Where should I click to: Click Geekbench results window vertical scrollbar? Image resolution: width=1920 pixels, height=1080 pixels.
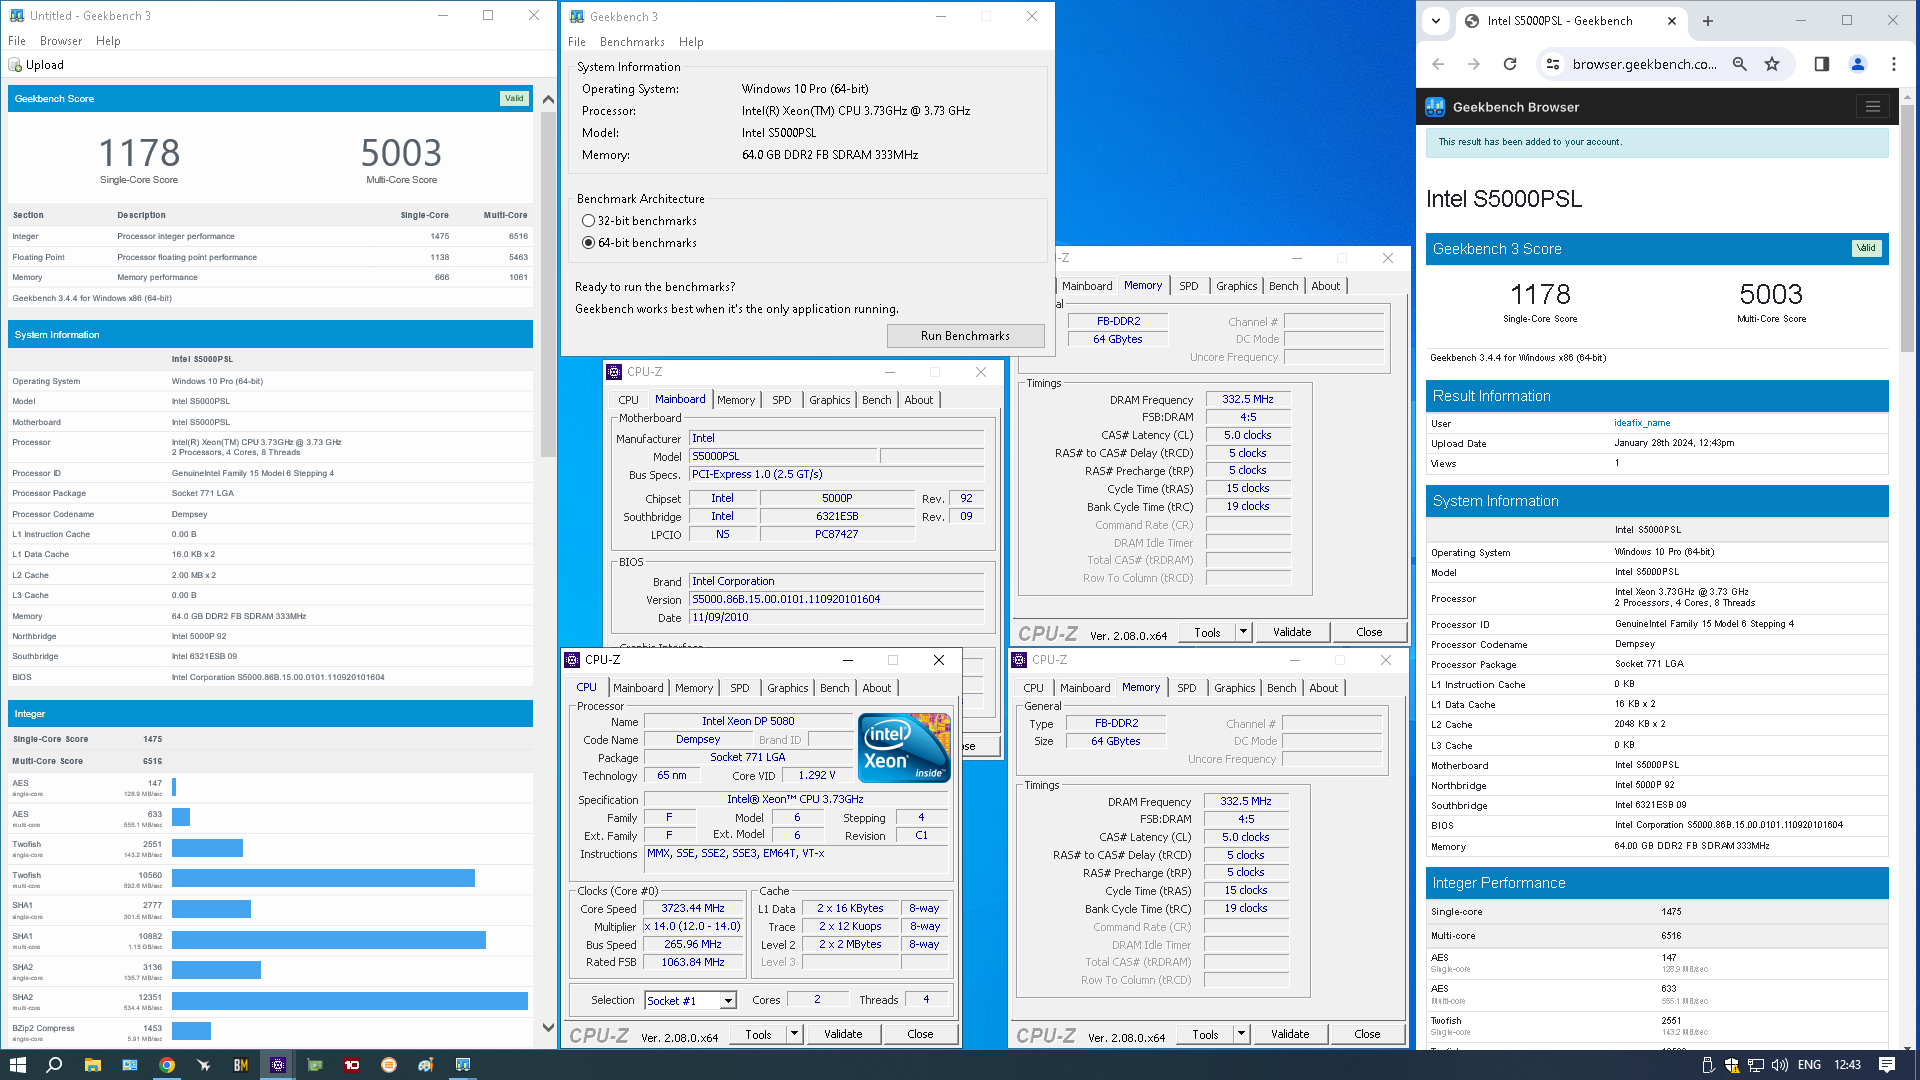[548, 283]
